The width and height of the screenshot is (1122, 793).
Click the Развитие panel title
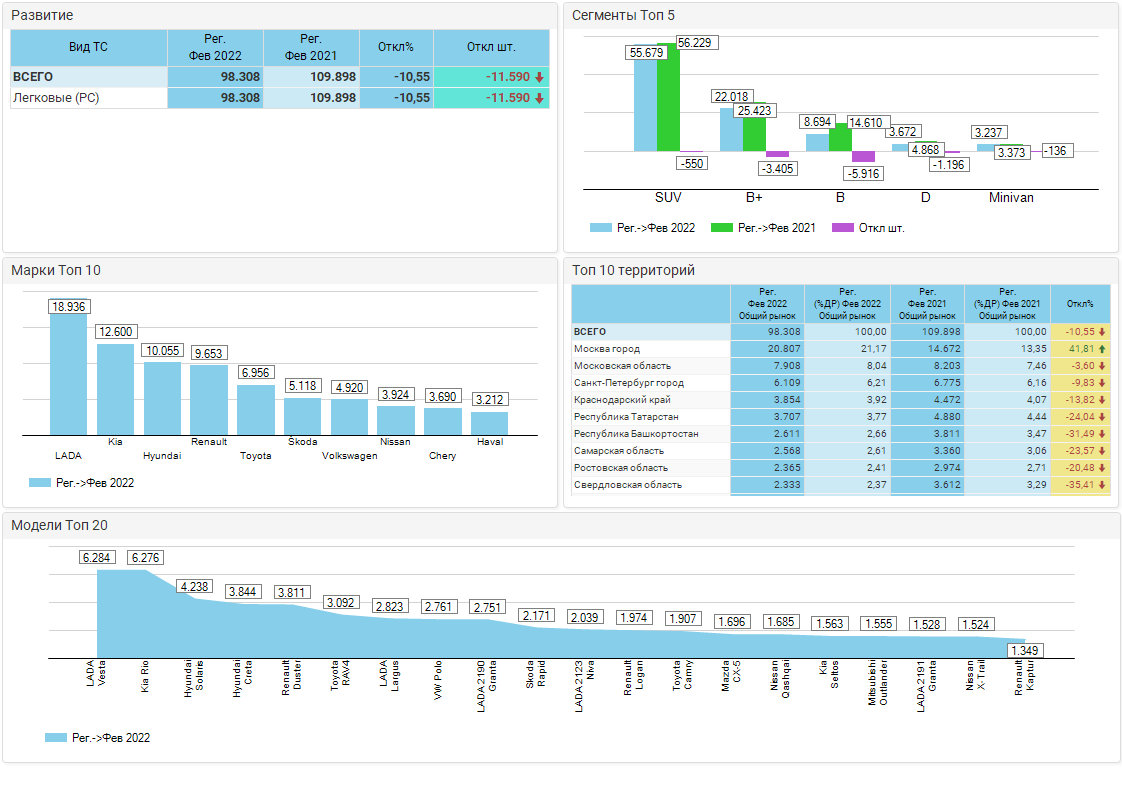42,16
